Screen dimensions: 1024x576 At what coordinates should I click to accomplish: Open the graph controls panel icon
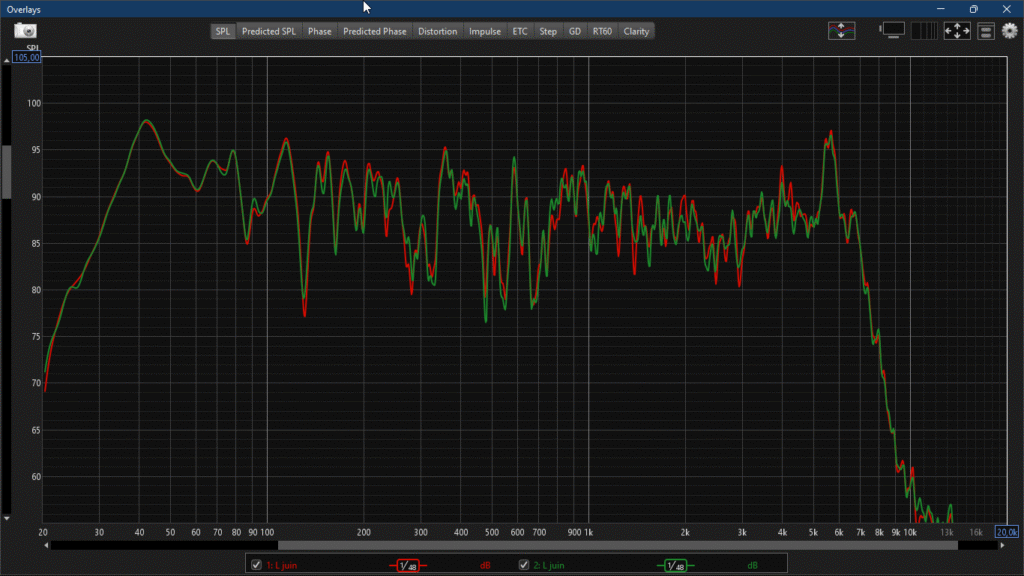click(x=986, y=31)
